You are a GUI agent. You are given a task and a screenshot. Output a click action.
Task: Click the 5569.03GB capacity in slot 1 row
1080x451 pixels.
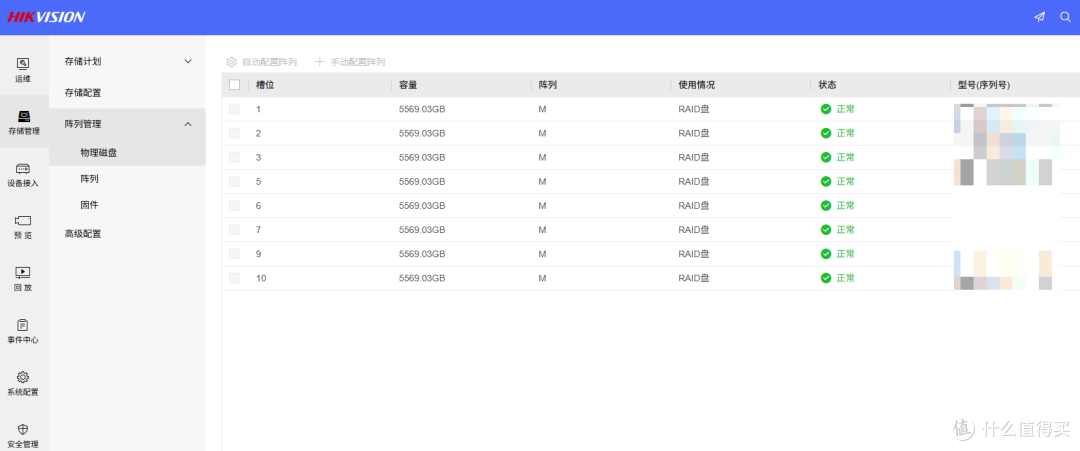(422, 109)
